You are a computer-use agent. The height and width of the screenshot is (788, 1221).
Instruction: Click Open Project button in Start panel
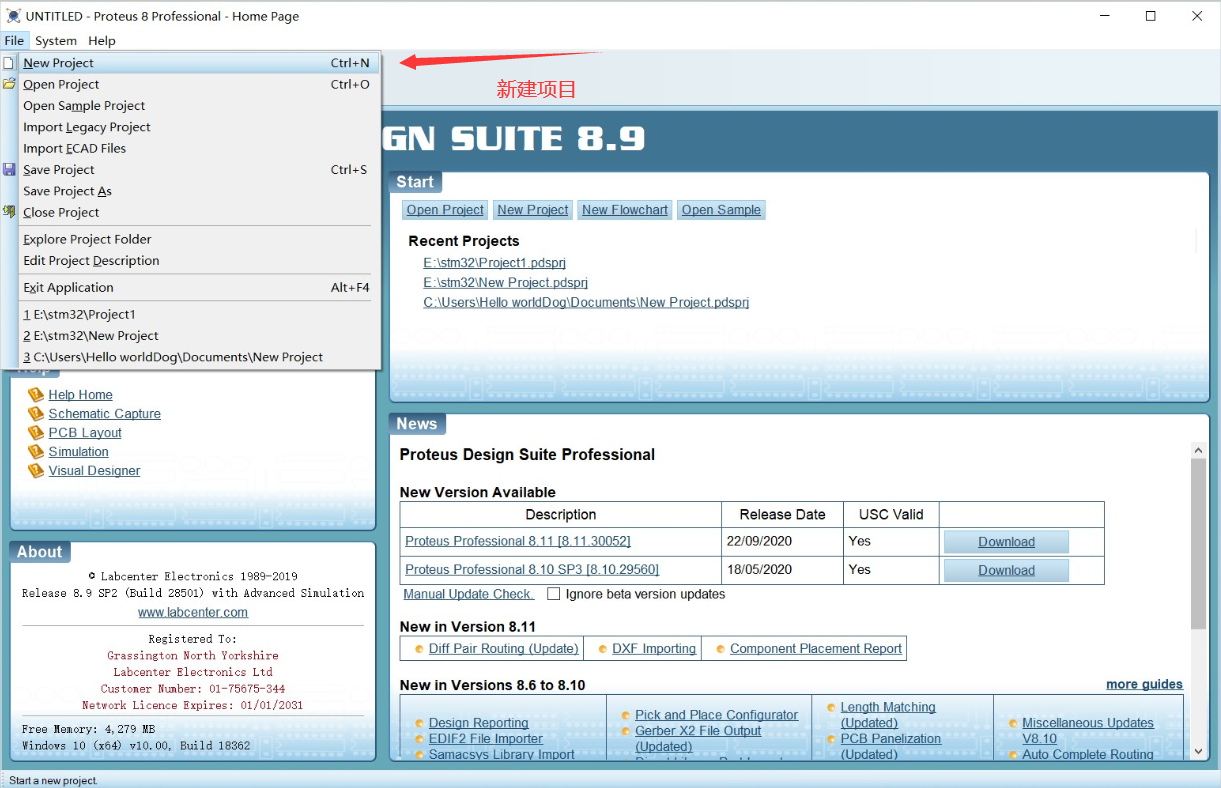click(445, 210)
